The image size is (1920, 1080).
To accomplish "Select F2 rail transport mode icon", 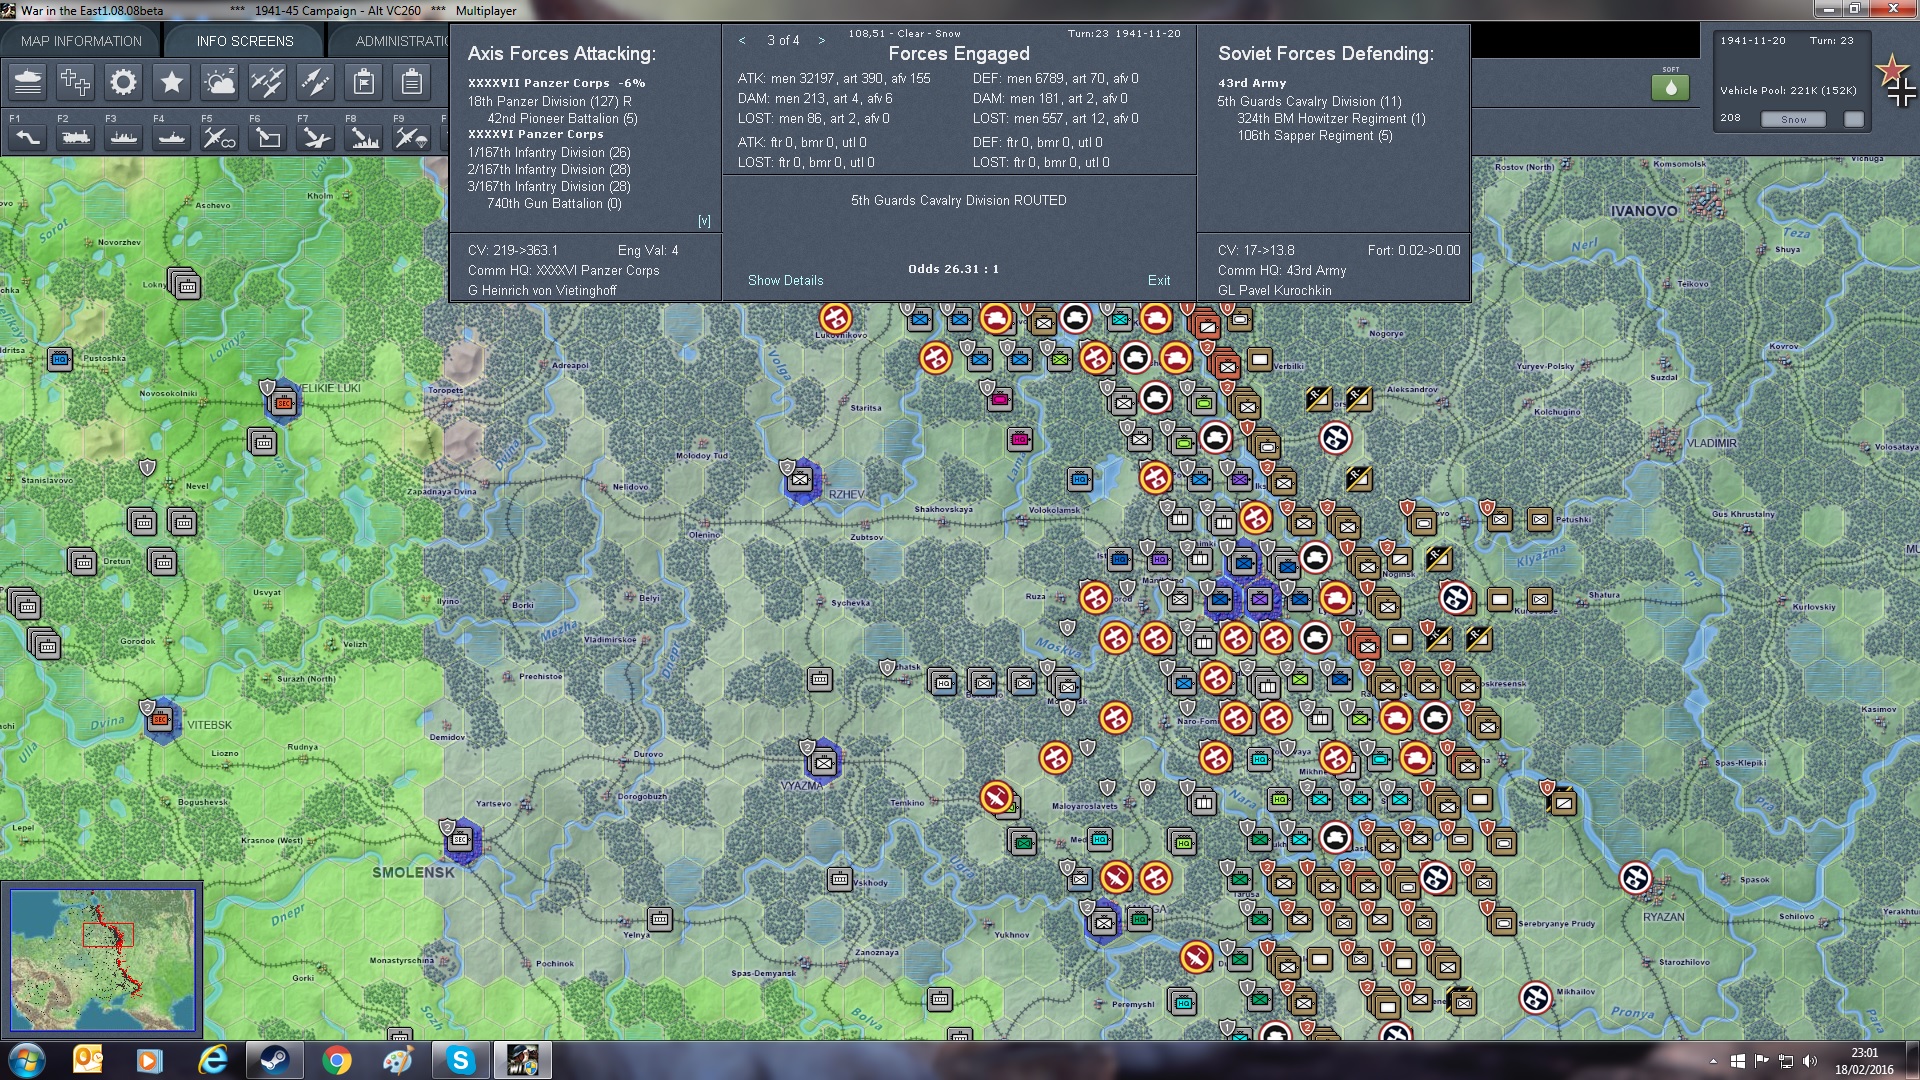I will 76,138.
